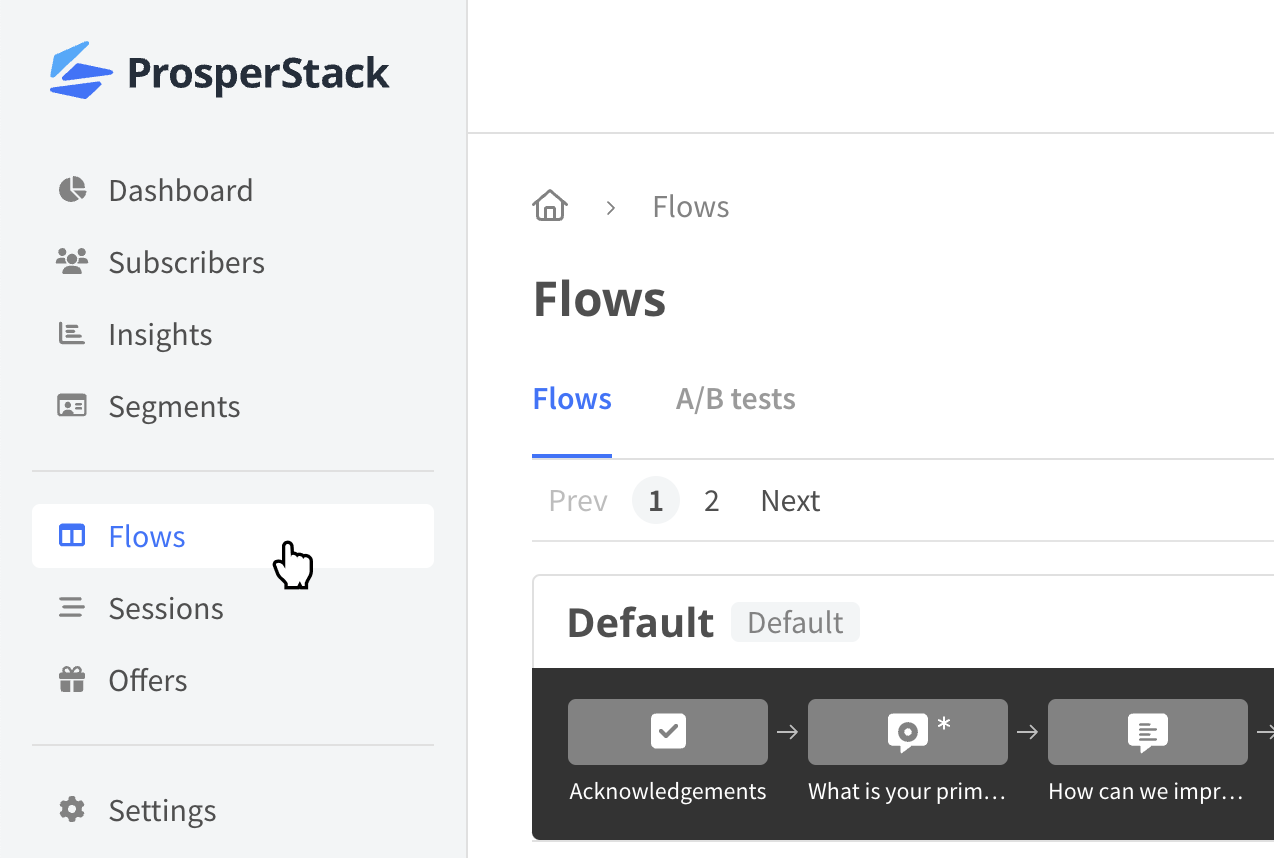Click the Flows breadcrumb label
This screenshot has height=858, width=1274.
690,206
